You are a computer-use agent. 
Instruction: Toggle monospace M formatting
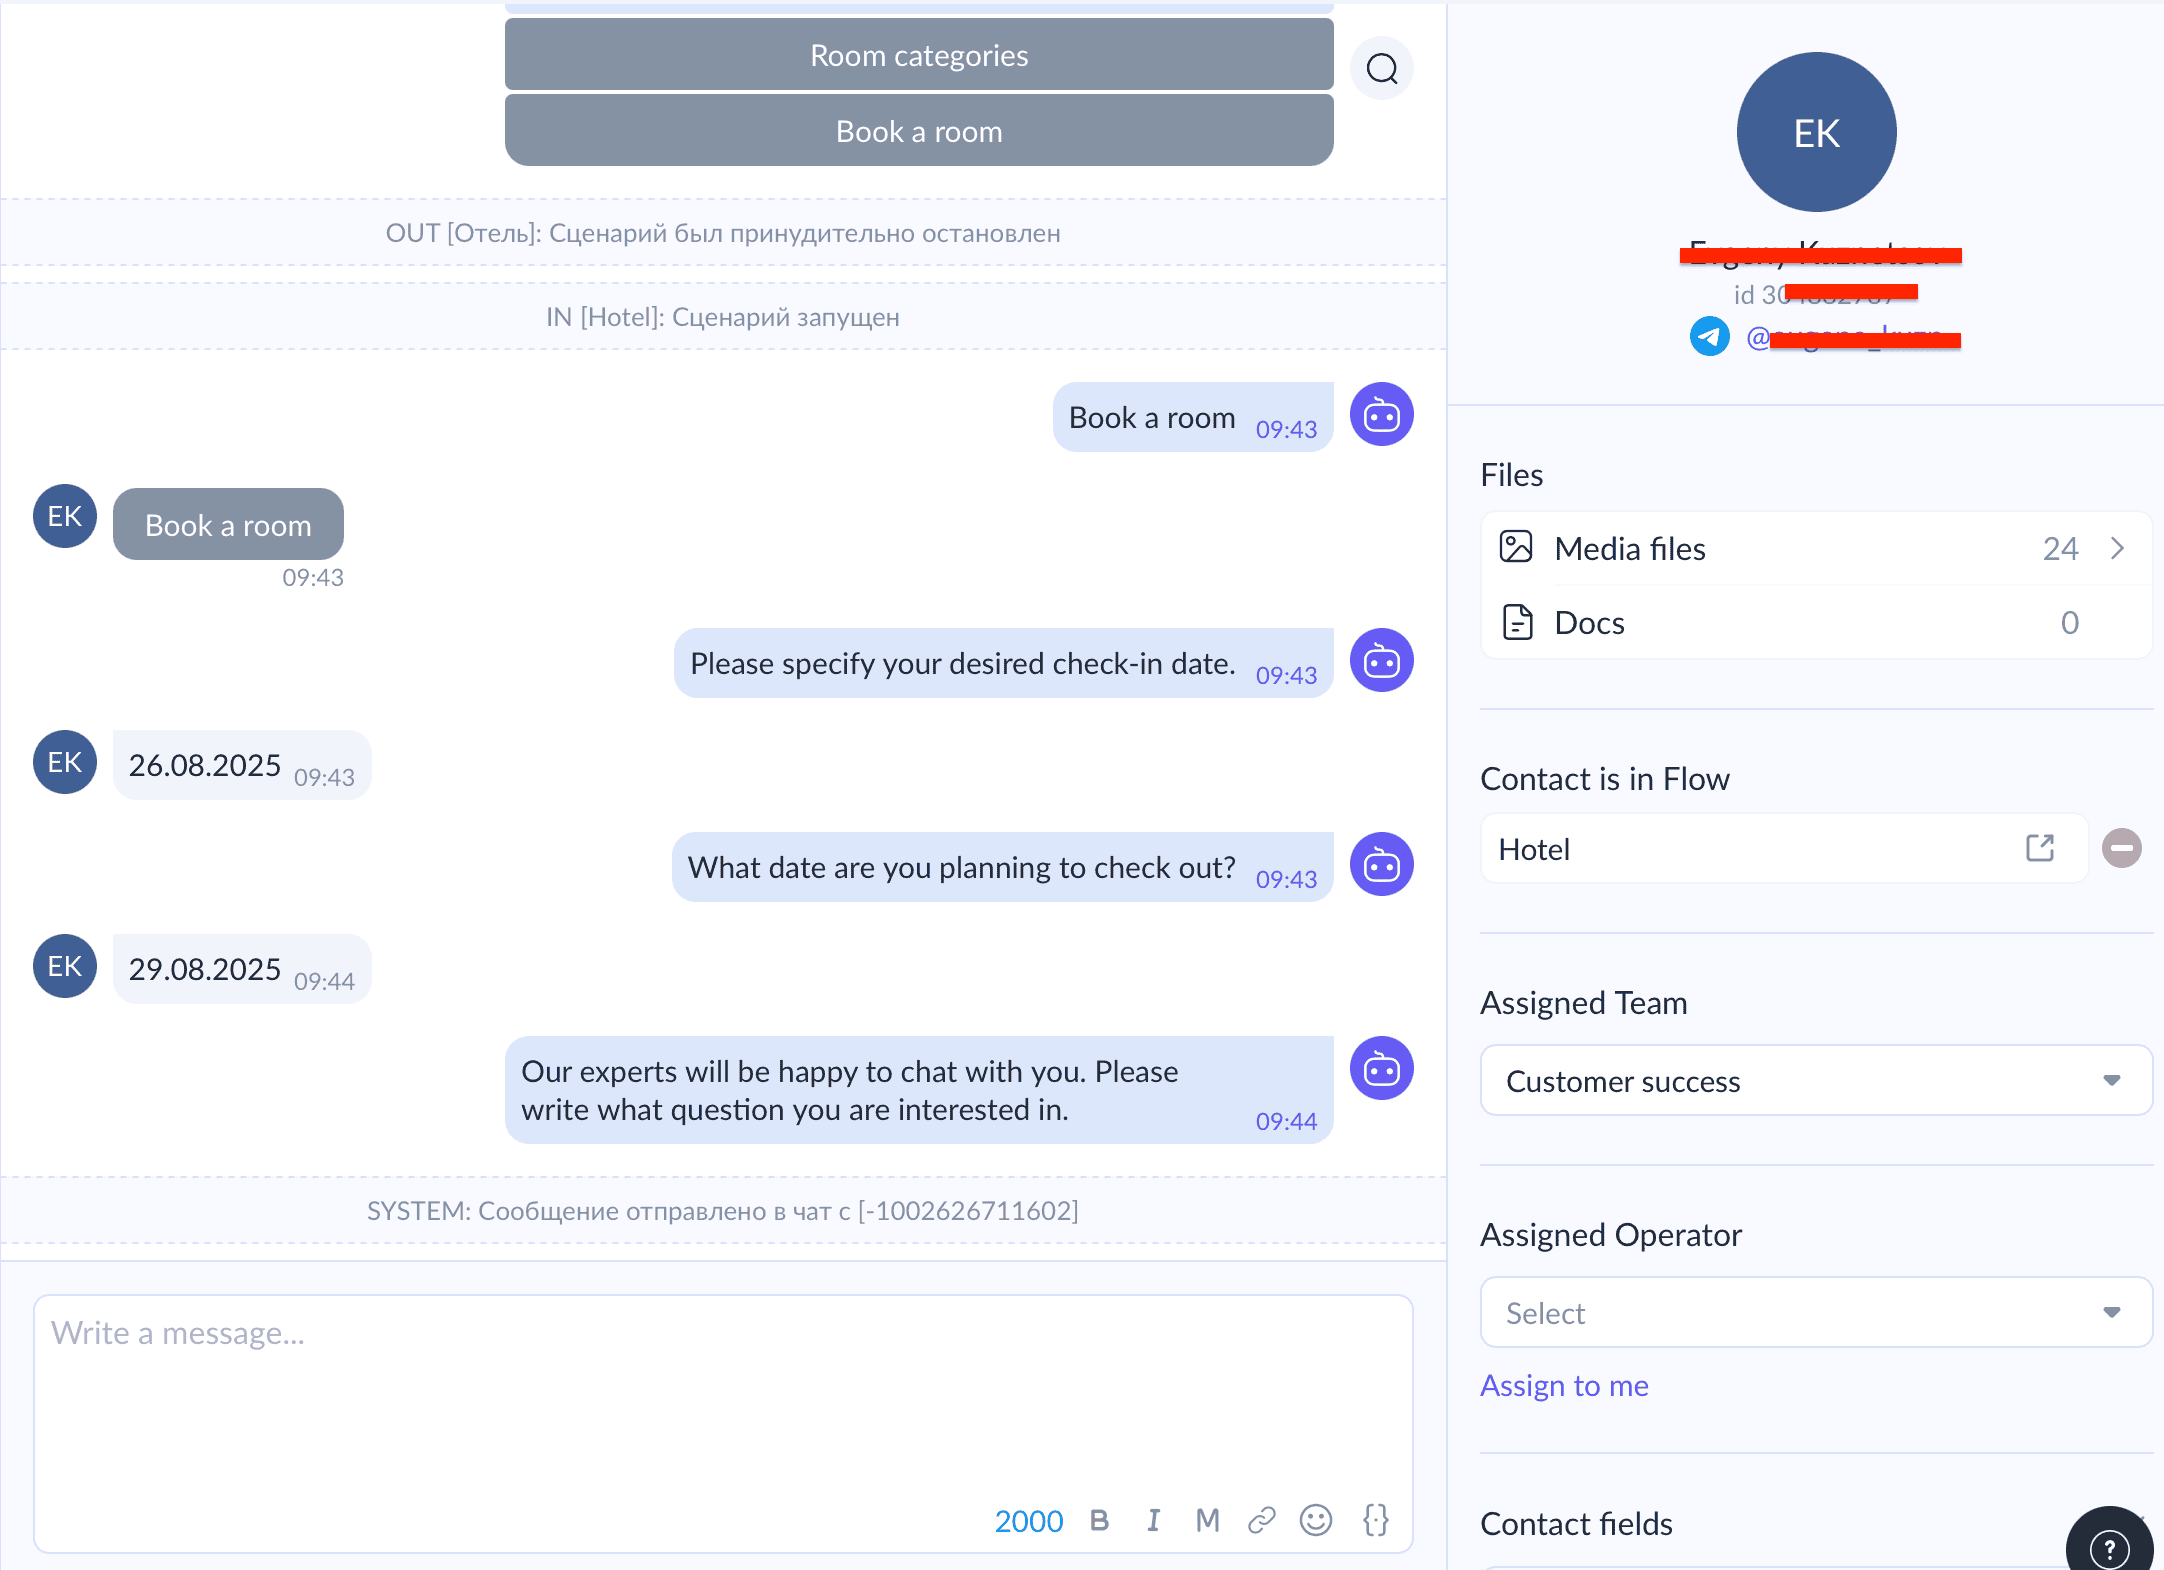pyautogui.click(x=1207, y=1520)
